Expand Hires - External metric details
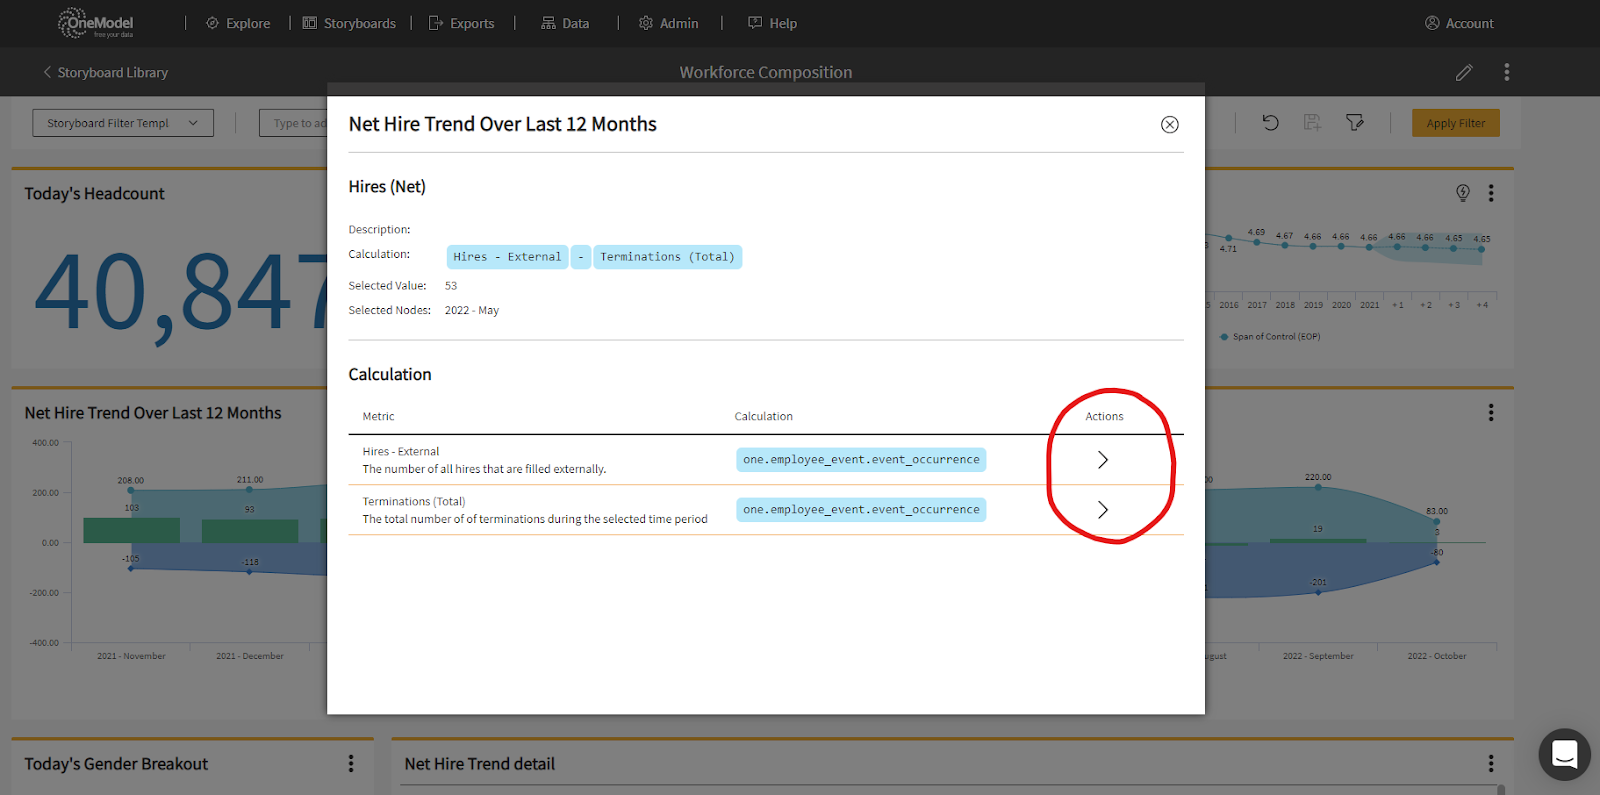The image size is (1600, 795). (1102, 460)
